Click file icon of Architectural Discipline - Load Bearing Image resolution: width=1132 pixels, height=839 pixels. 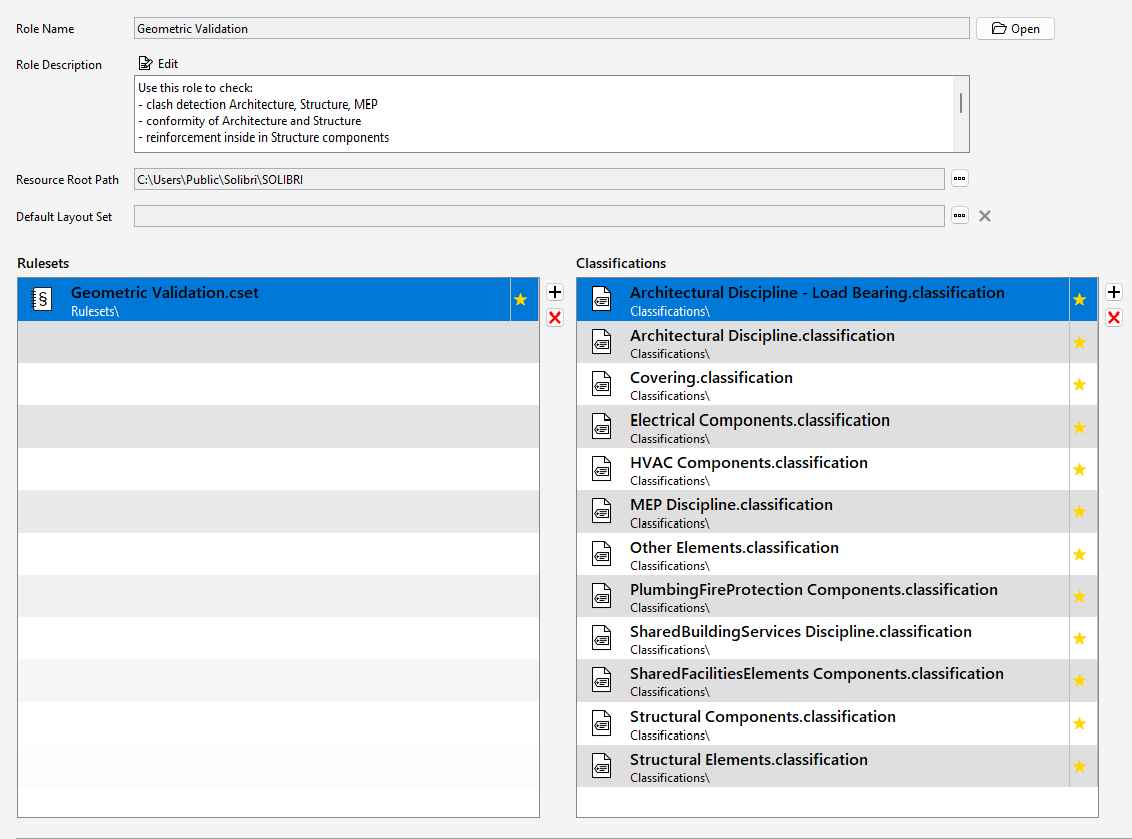(x=601, y=299)
